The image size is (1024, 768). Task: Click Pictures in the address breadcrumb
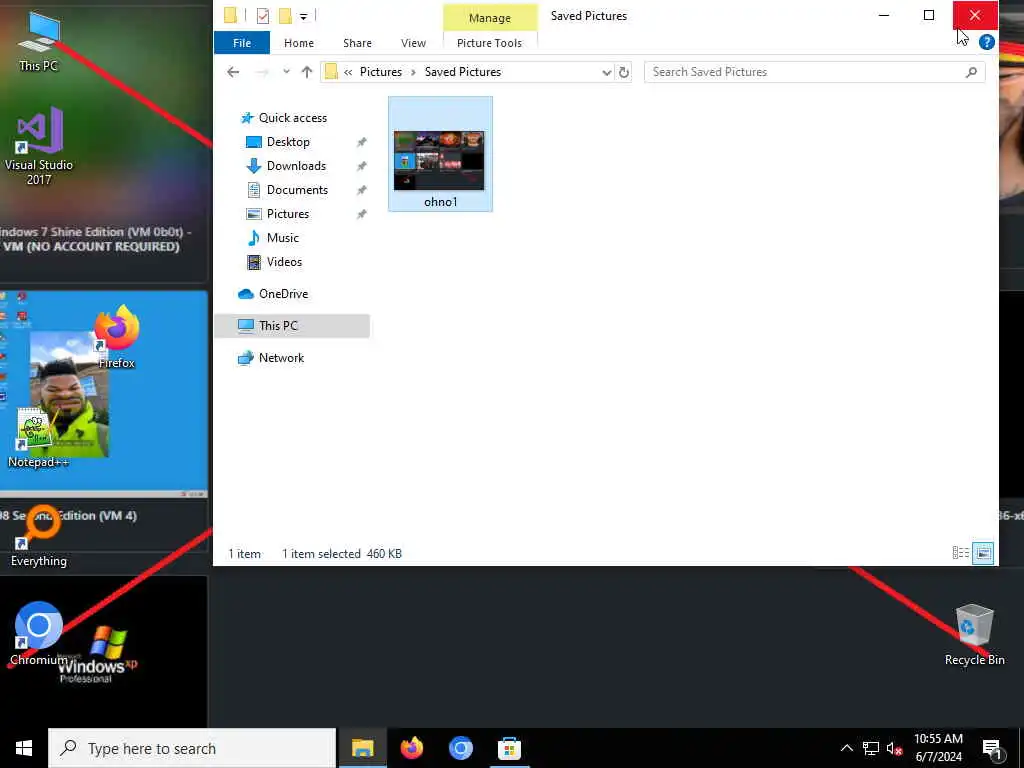coord(381,72)
